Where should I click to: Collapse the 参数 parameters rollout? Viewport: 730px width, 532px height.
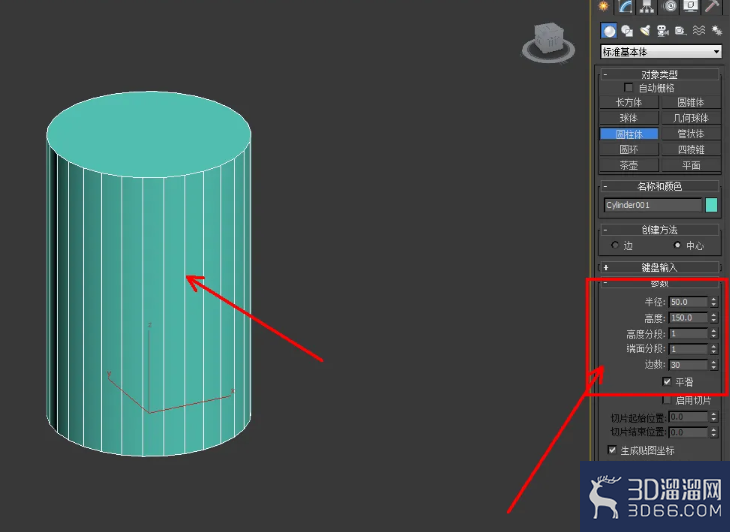tap(660, 283)
